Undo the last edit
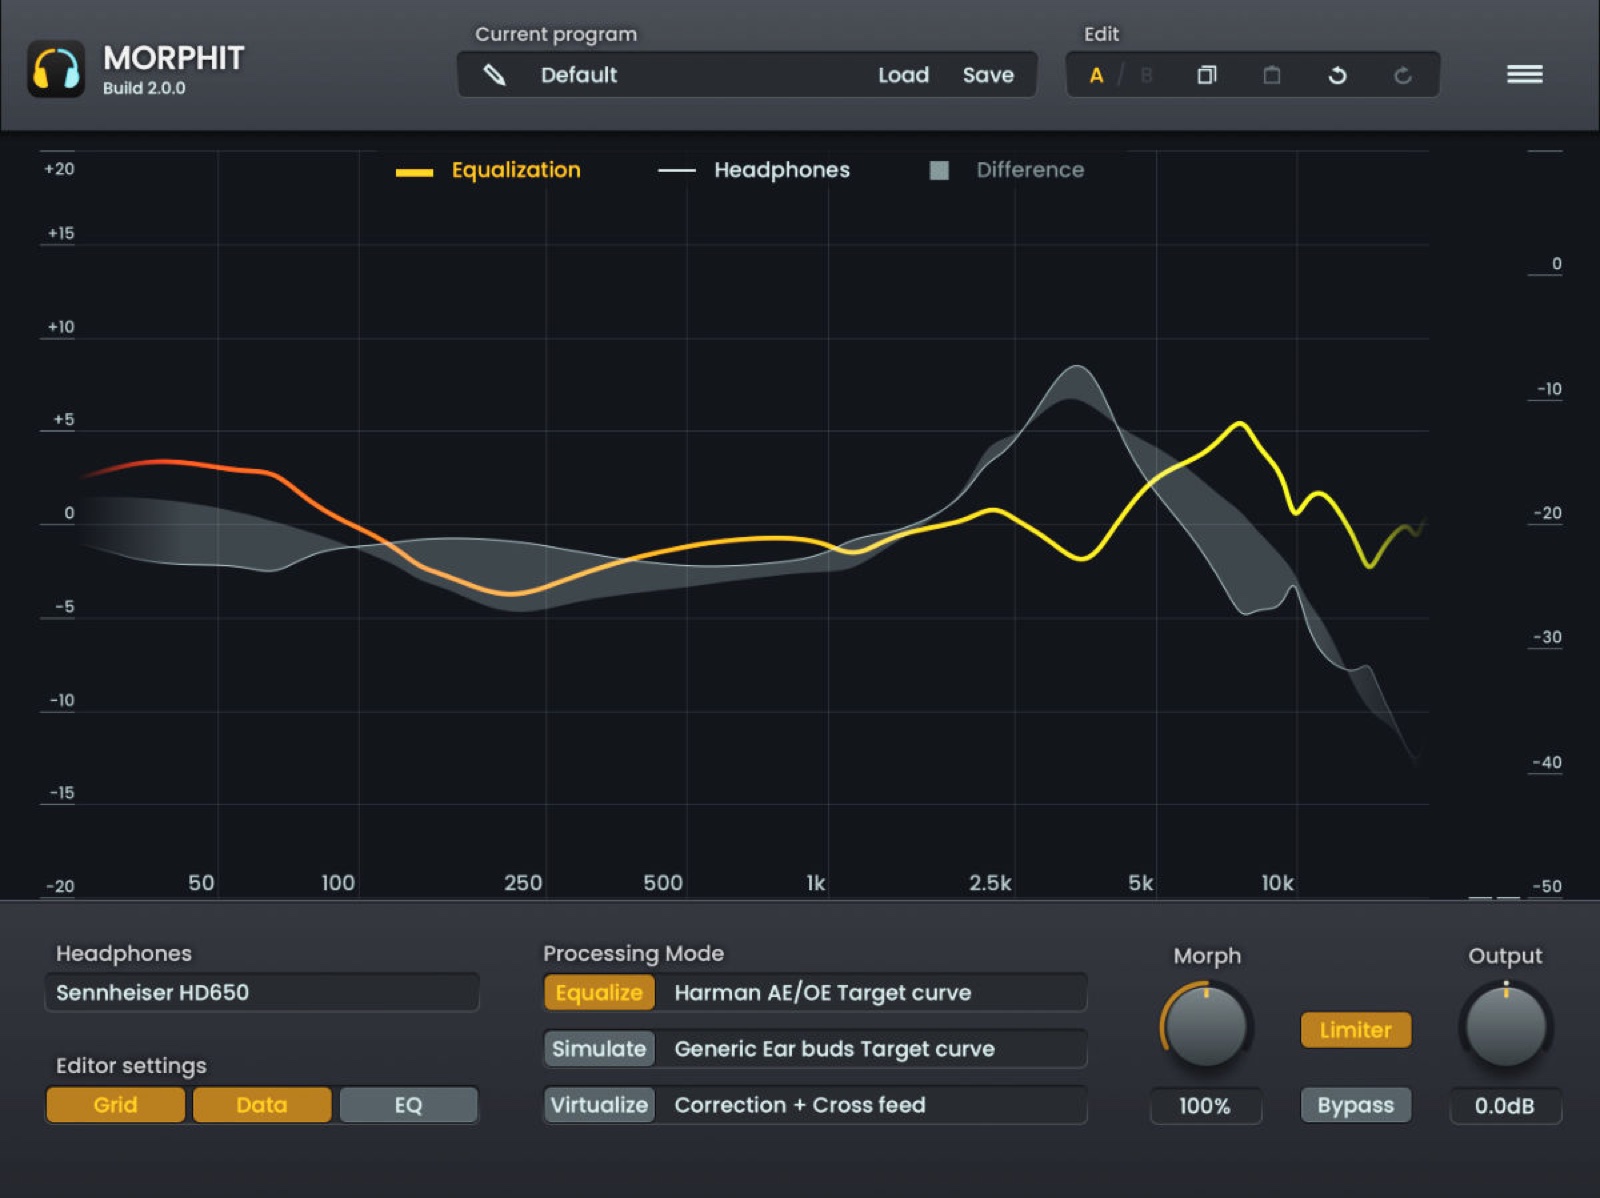Screen dimensions: 1600x1198 (1337, 75)
